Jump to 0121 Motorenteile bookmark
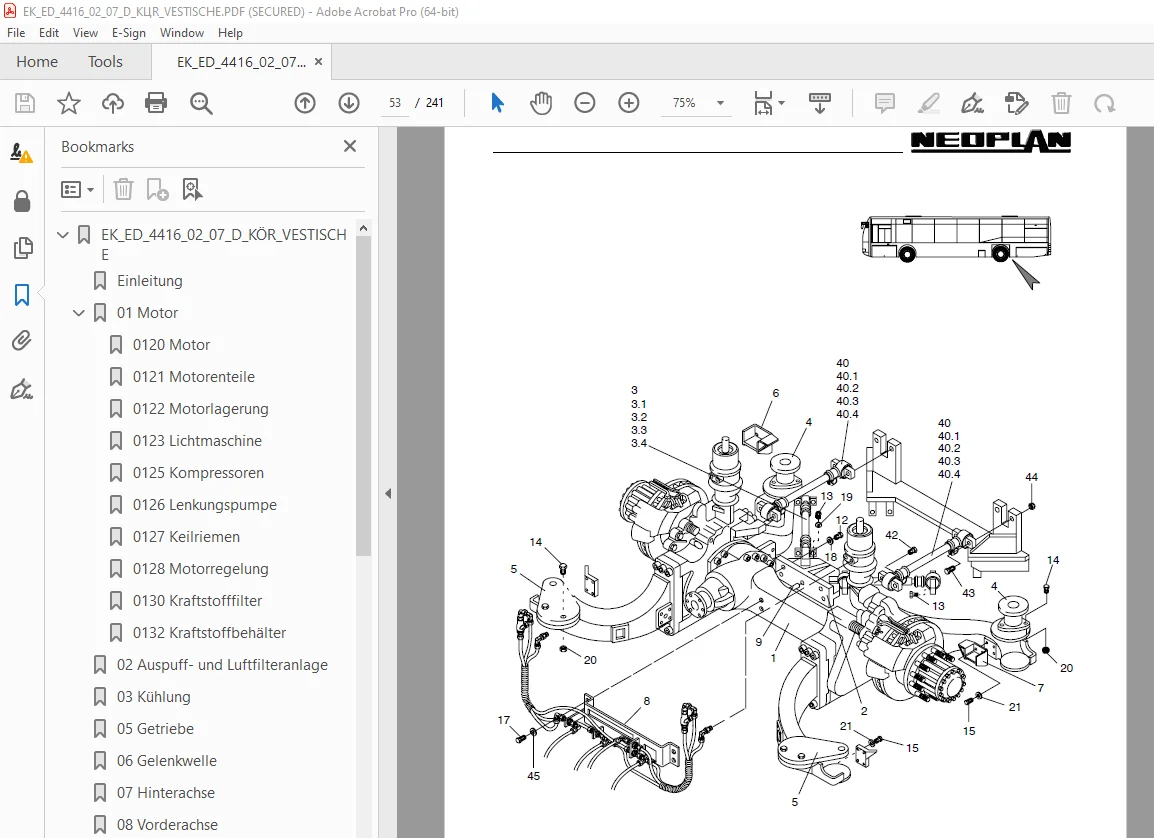 pyautogui.click(x=194, y=377)
